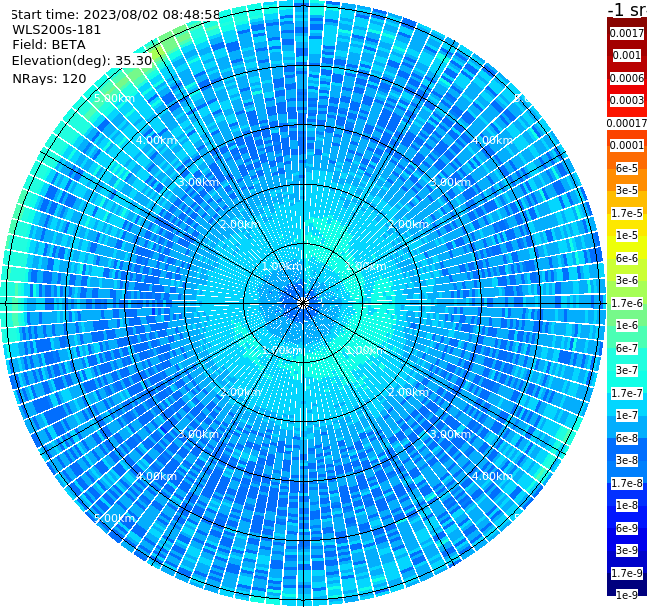
Task: Select the upper-left 4.00km ring label
Action: [x=156, y=140]
